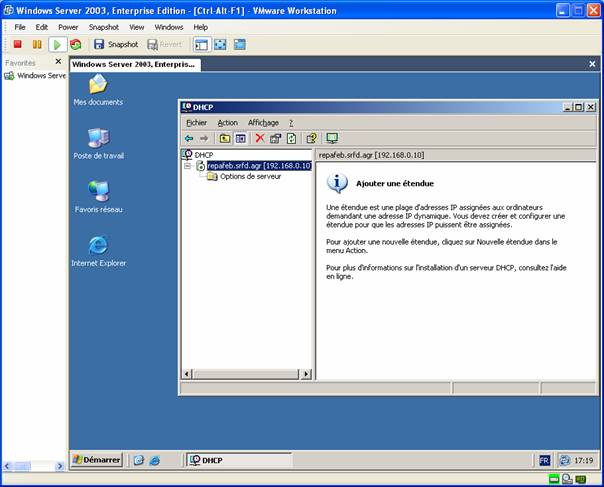Click the Refresh icon in DHCP toolbar
Viewport: 604px width, 487px height.
292,138
